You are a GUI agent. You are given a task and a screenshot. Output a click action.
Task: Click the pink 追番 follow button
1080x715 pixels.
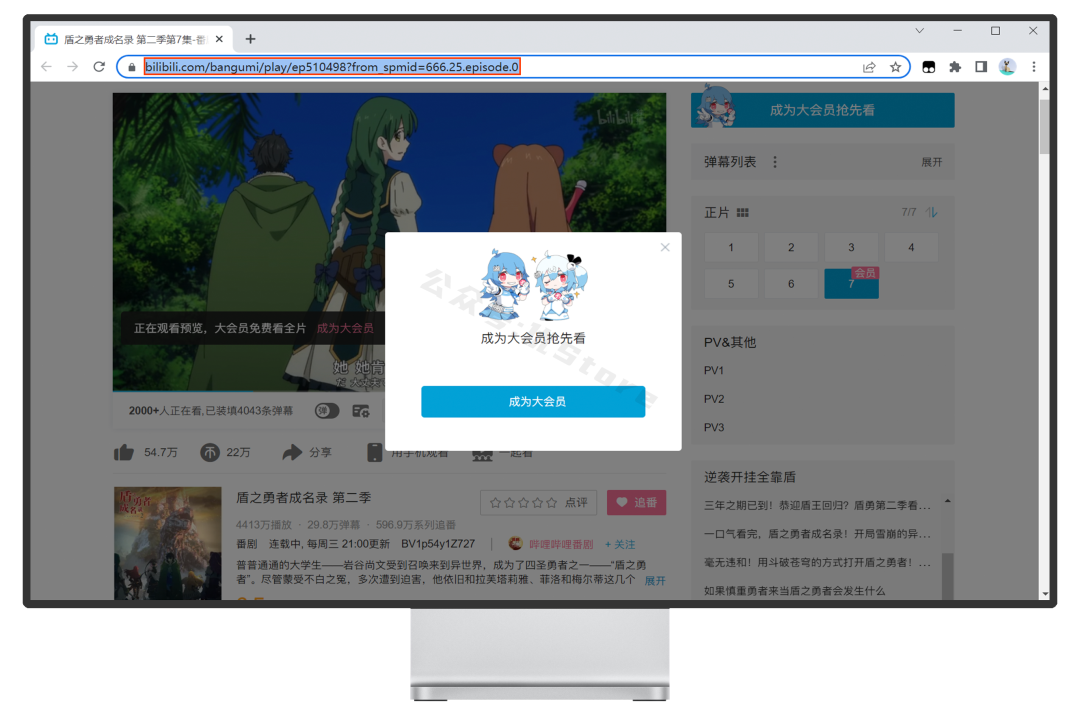[x=636, y=503]
